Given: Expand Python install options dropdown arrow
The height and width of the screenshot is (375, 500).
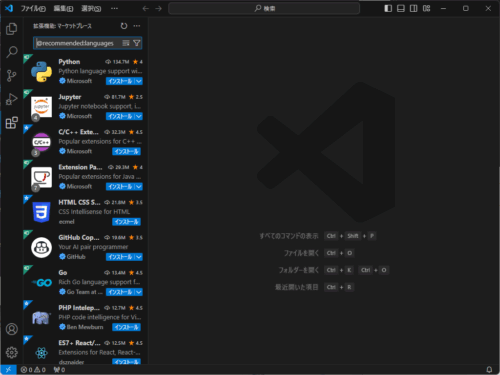Looking at the screenshot, I should coord(139,81).
